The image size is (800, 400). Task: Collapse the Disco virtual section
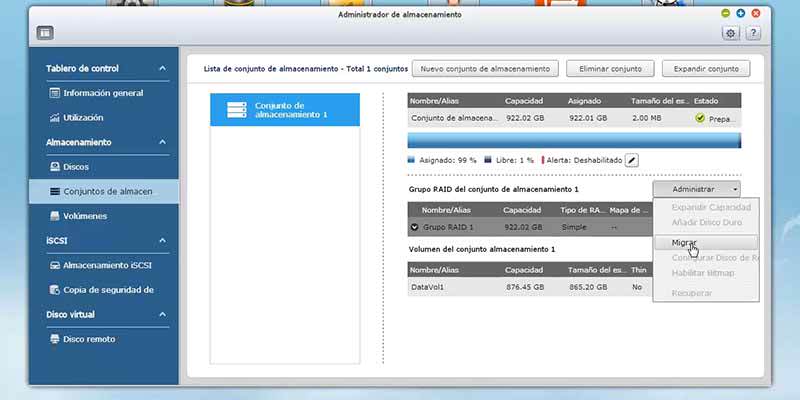click(162, 314)
